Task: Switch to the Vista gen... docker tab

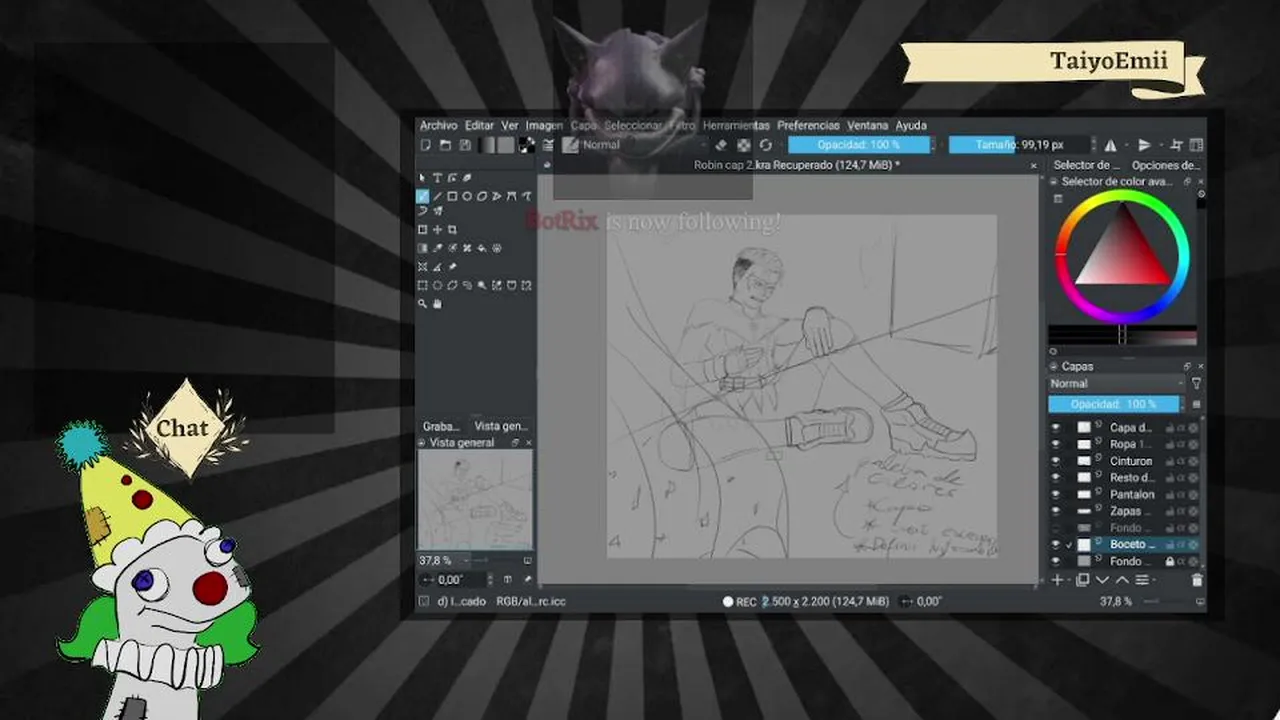Action: [x=501, y=426]
